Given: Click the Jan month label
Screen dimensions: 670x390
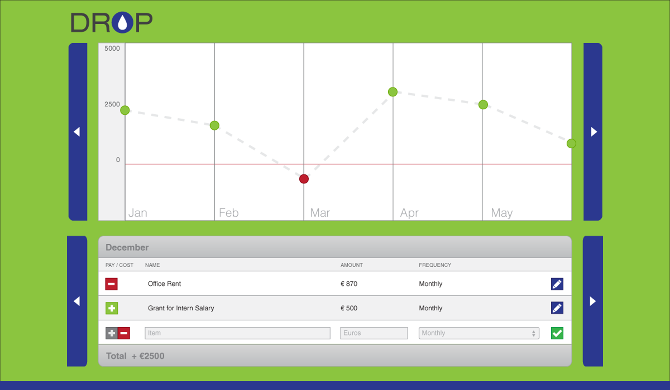Looking at the screenshot, I should coord(138,213).
